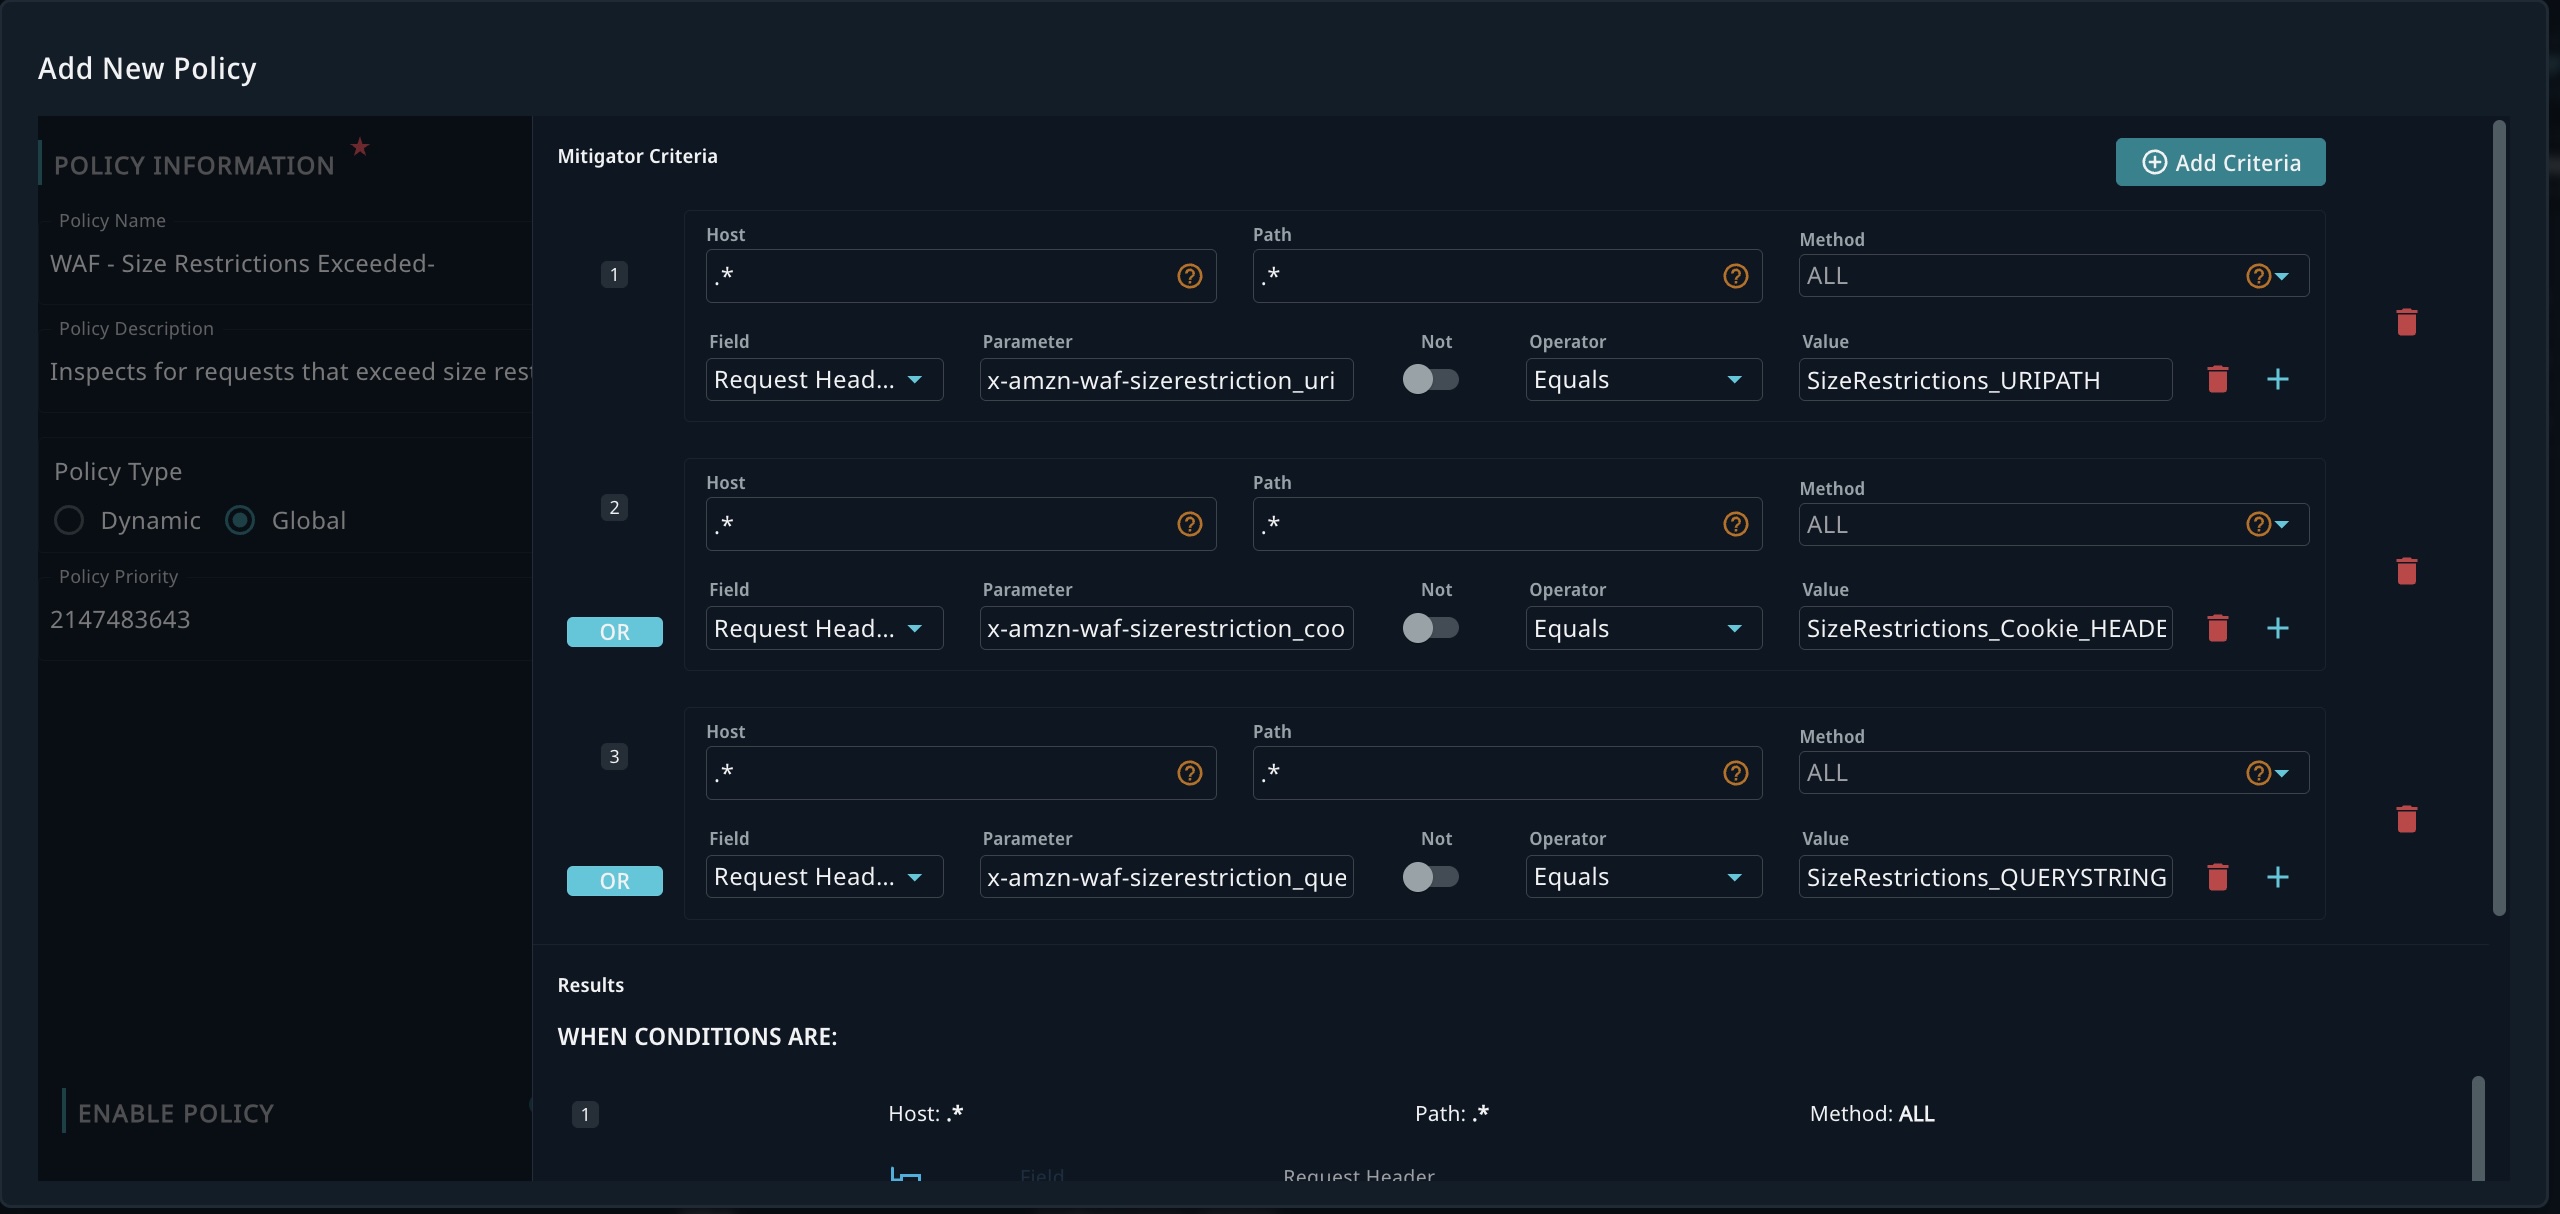This screenshot has width=2560, height=1214.
Task: Open the Operator dropdown in criteria 2
Action: [1642, 628]
